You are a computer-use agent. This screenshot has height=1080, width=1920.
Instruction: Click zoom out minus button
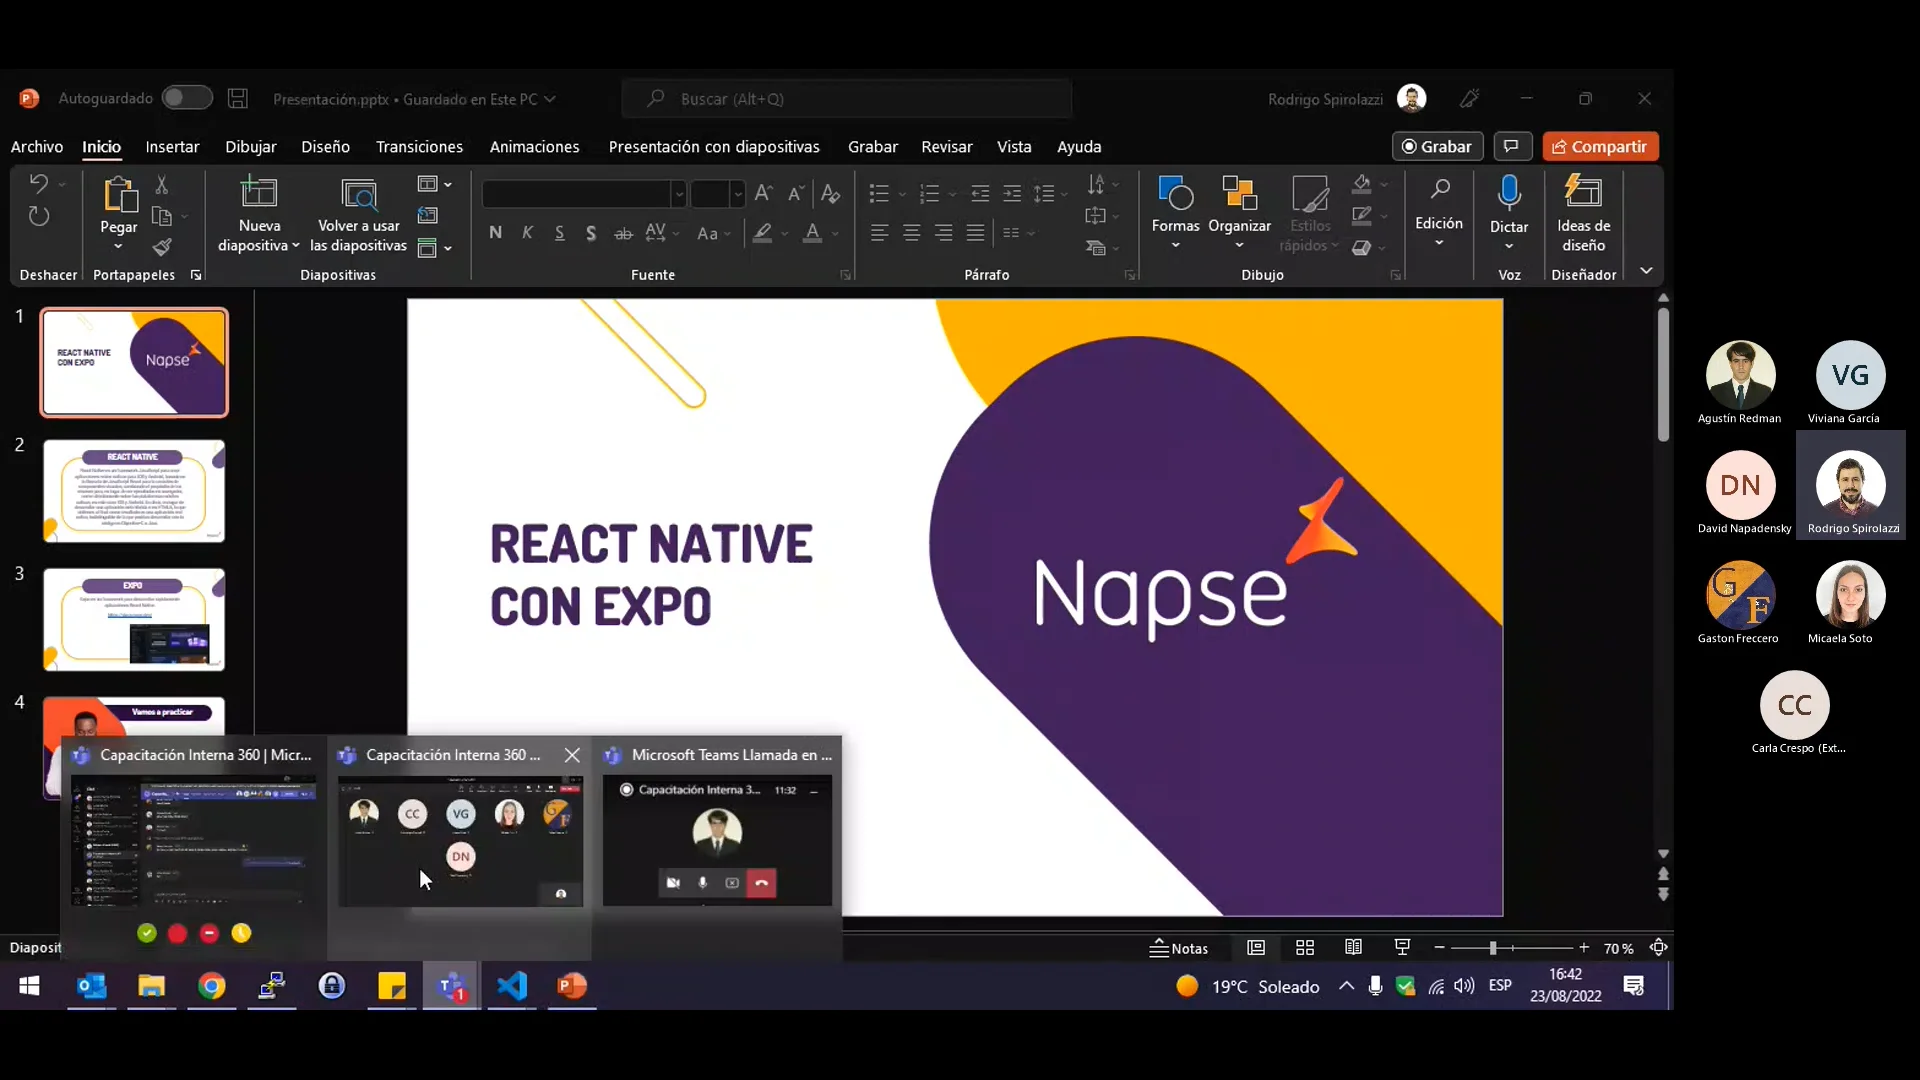[1439, 948]
